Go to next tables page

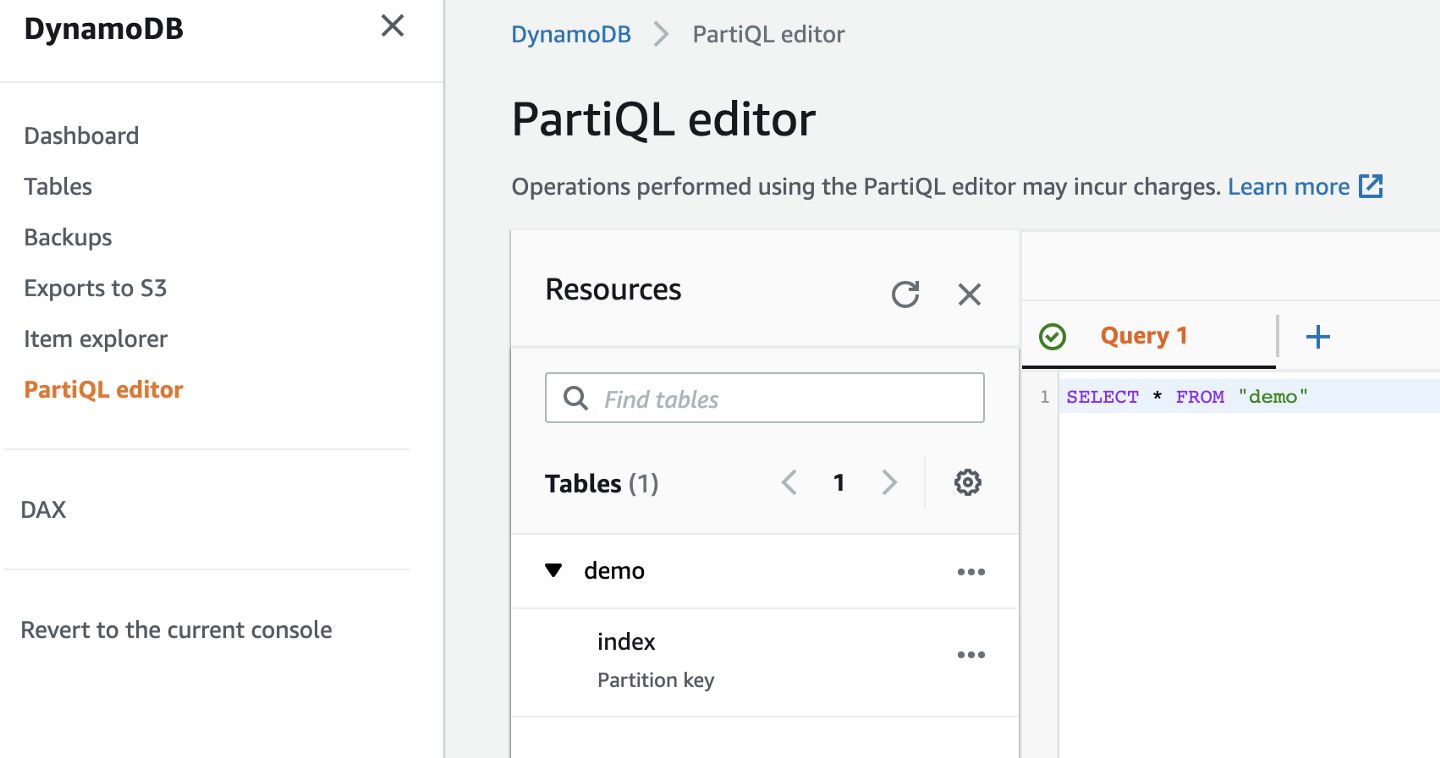click(889, 483)
